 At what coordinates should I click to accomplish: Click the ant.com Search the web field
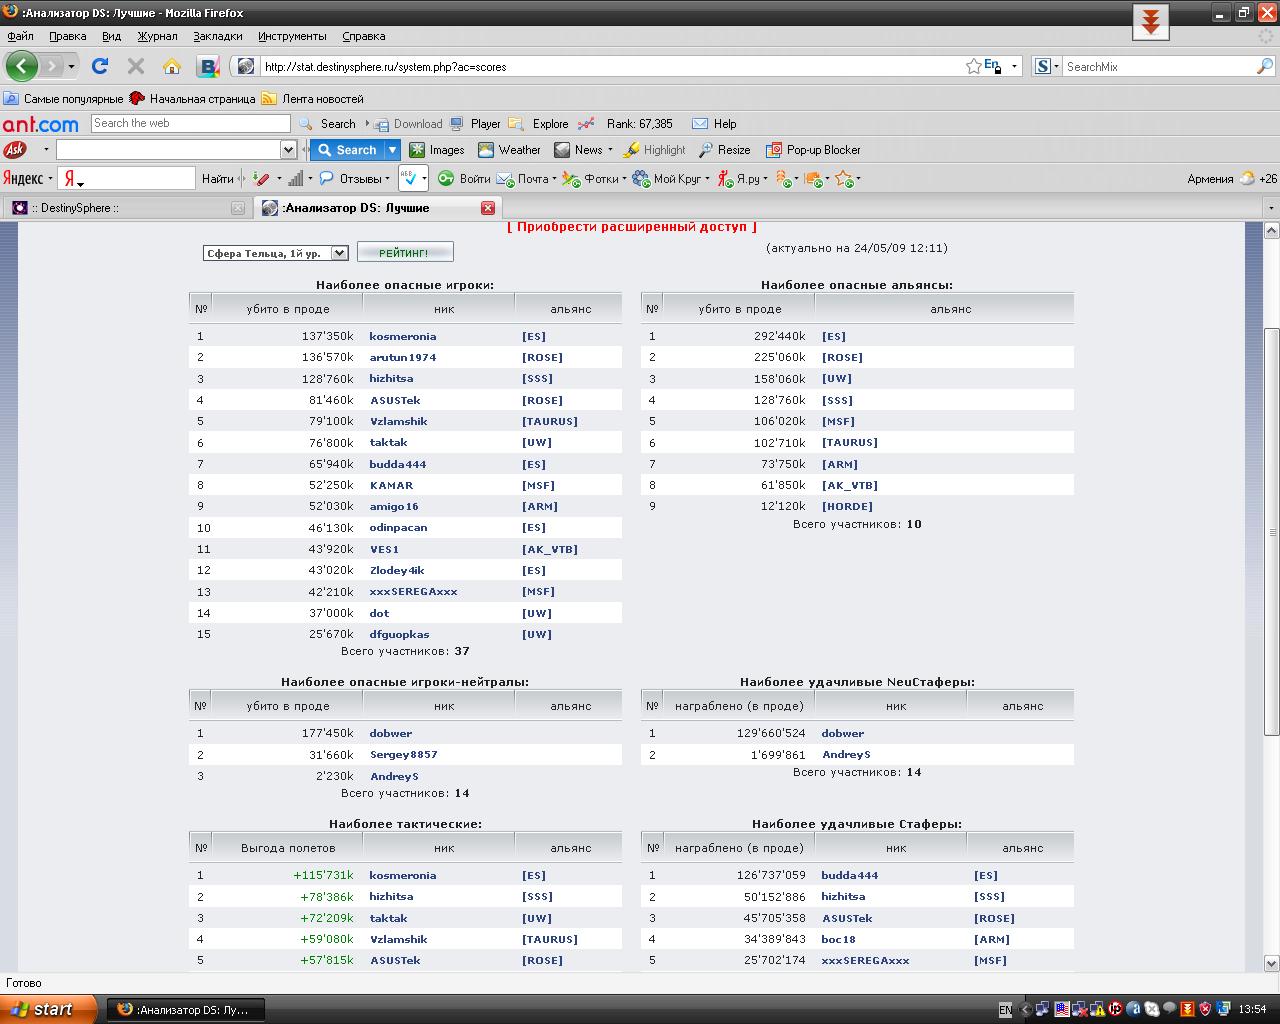(190, 123)
